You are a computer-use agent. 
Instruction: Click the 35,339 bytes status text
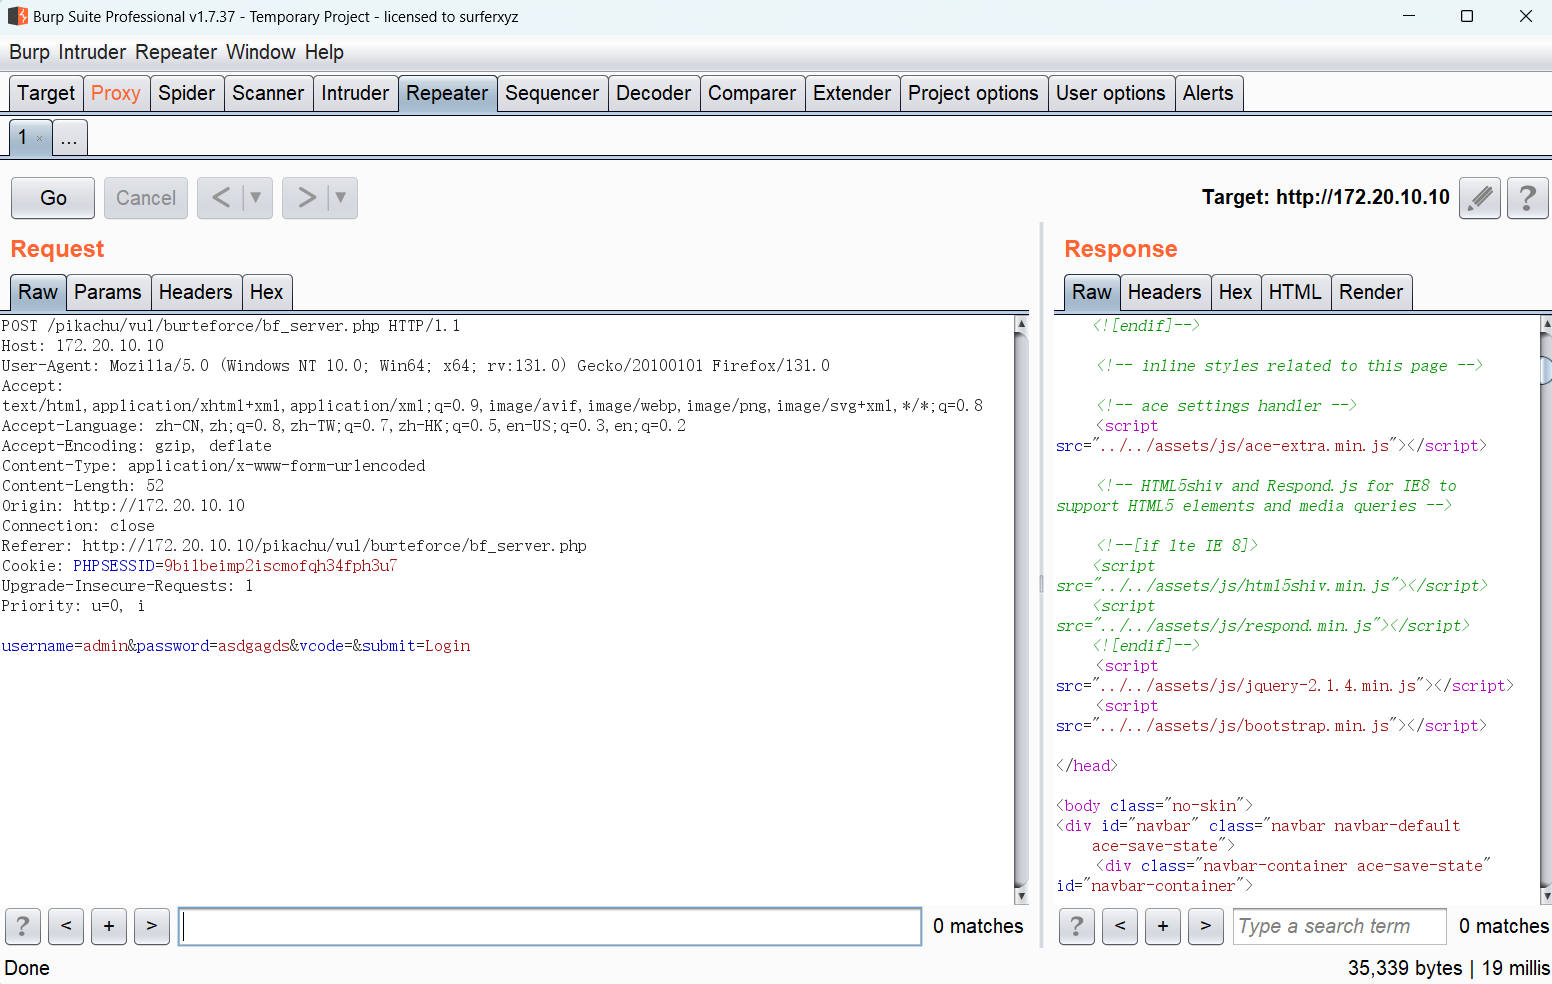(x=1405, y=968)
